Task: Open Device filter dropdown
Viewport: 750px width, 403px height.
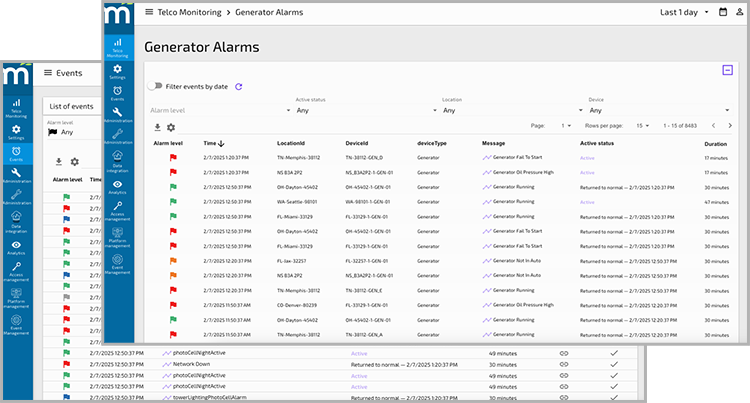Action: point(659,110)
